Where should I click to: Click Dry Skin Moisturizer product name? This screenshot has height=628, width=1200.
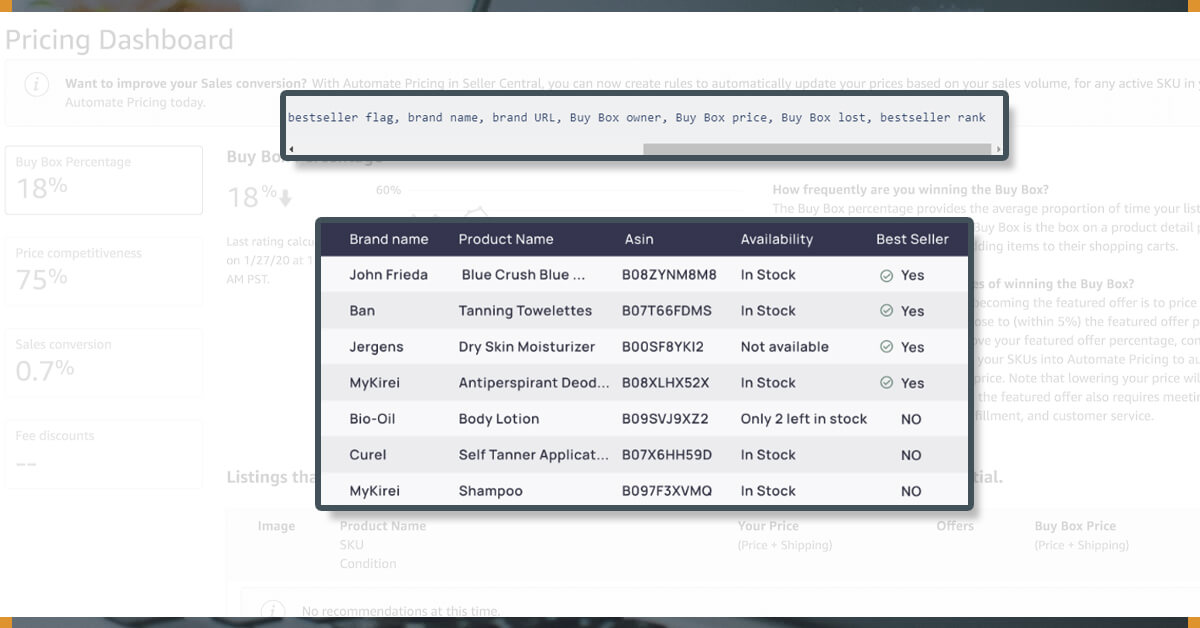[x=527, y=347]
